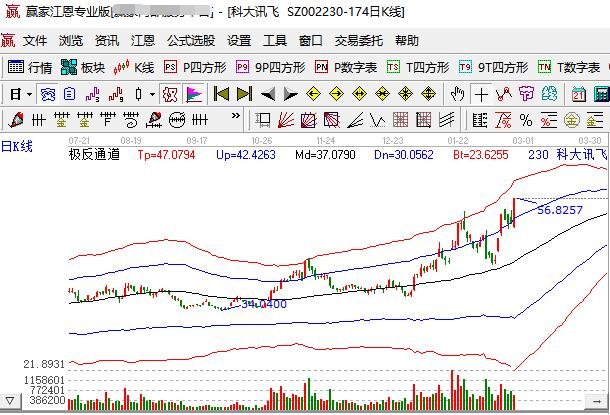Click yellow diamond four-way expand icon
Image resolution: width=610 pixels, height=415 pixels.
pos(428,94)
